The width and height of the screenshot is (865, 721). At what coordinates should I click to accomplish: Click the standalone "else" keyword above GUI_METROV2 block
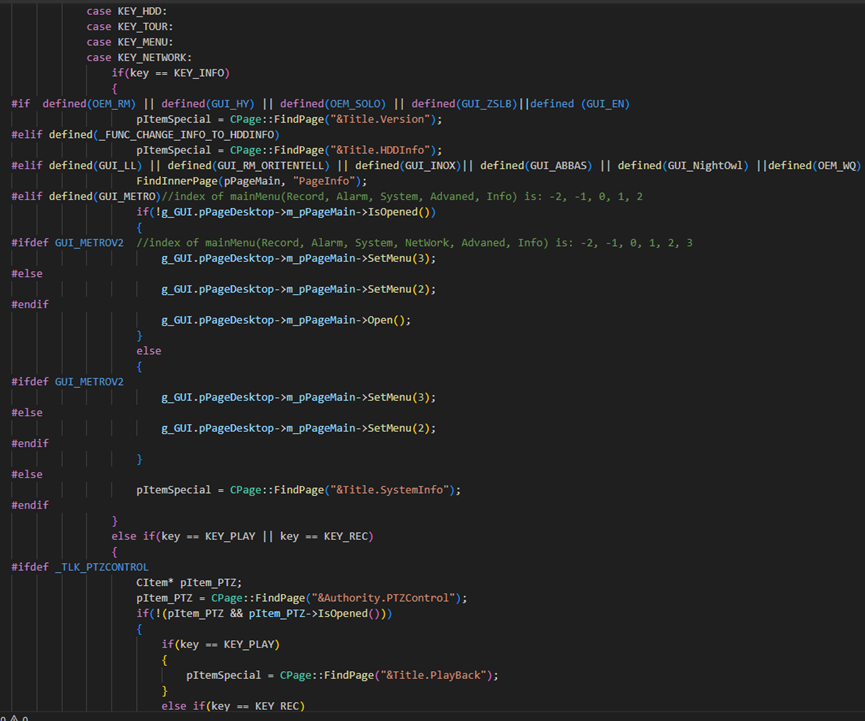[149, 351]
